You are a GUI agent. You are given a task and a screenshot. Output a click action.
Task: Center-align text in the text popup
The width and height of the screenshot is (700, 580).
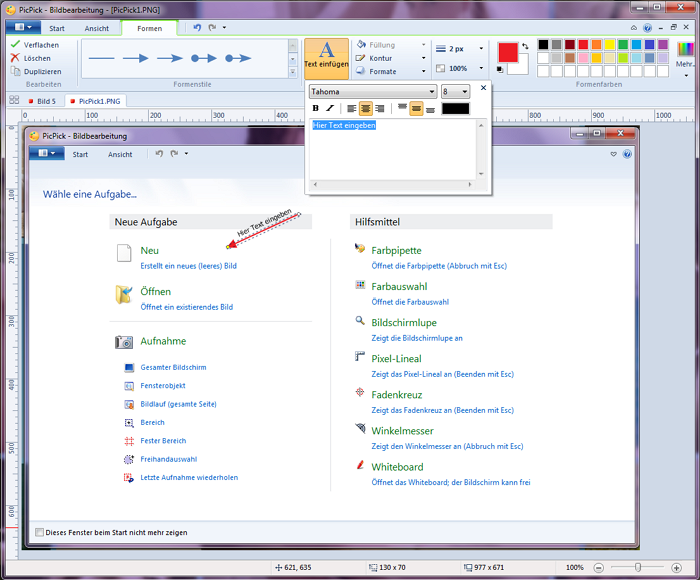[x=366, y=108]
